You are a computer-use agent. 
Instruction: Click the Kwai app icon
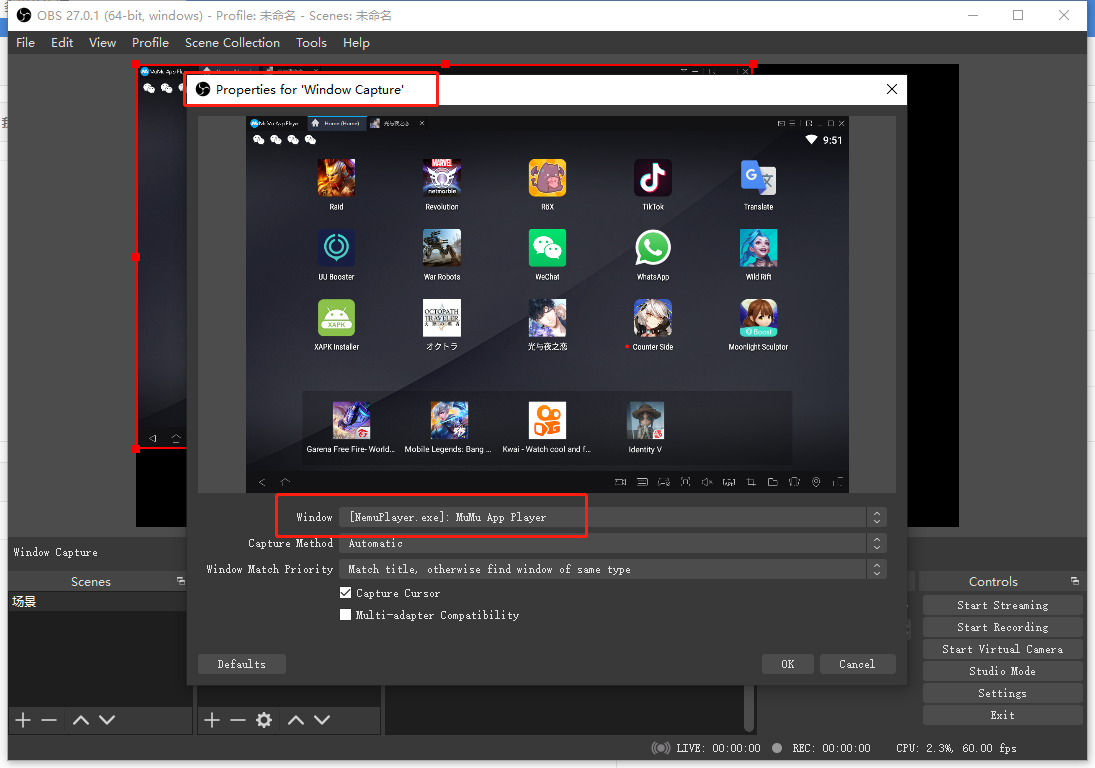[x=548, y=420]
